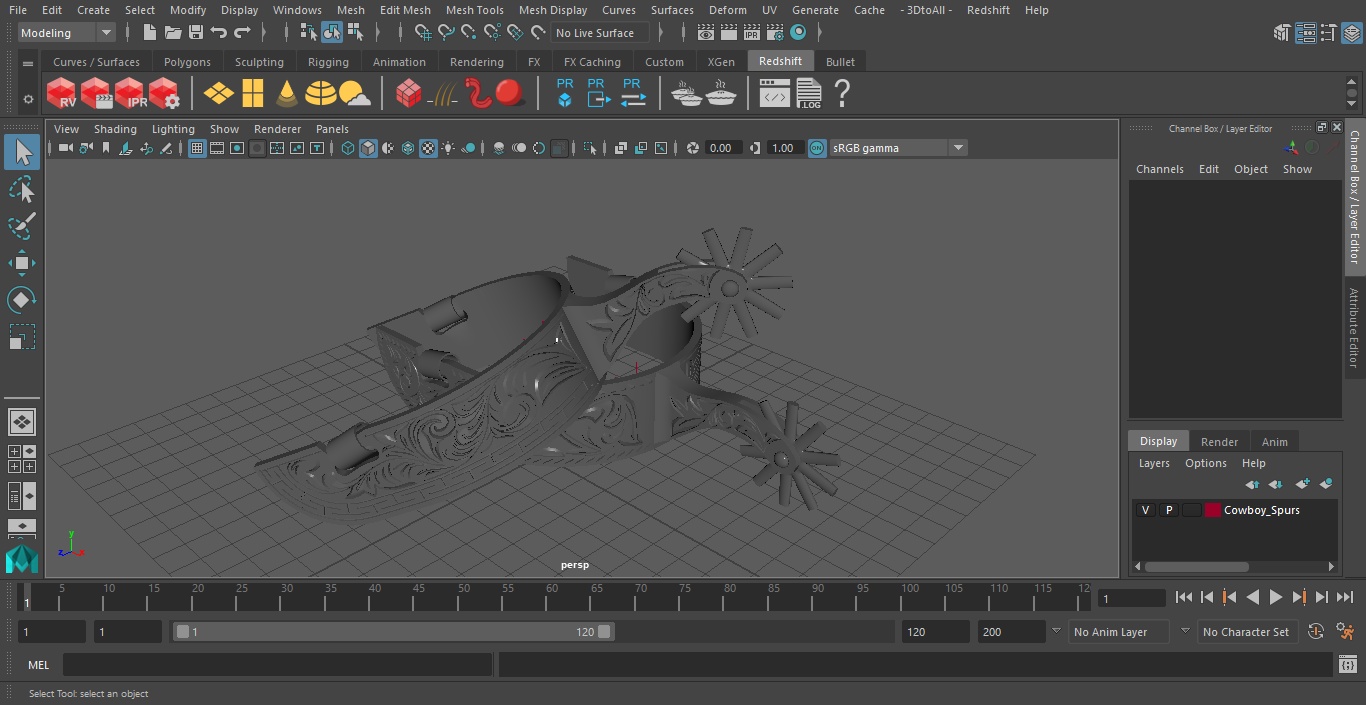Toggle the sRGB gamma color management button
Image resolution: width=1366 pixels, height=705 pixels.
click(817, 148)
